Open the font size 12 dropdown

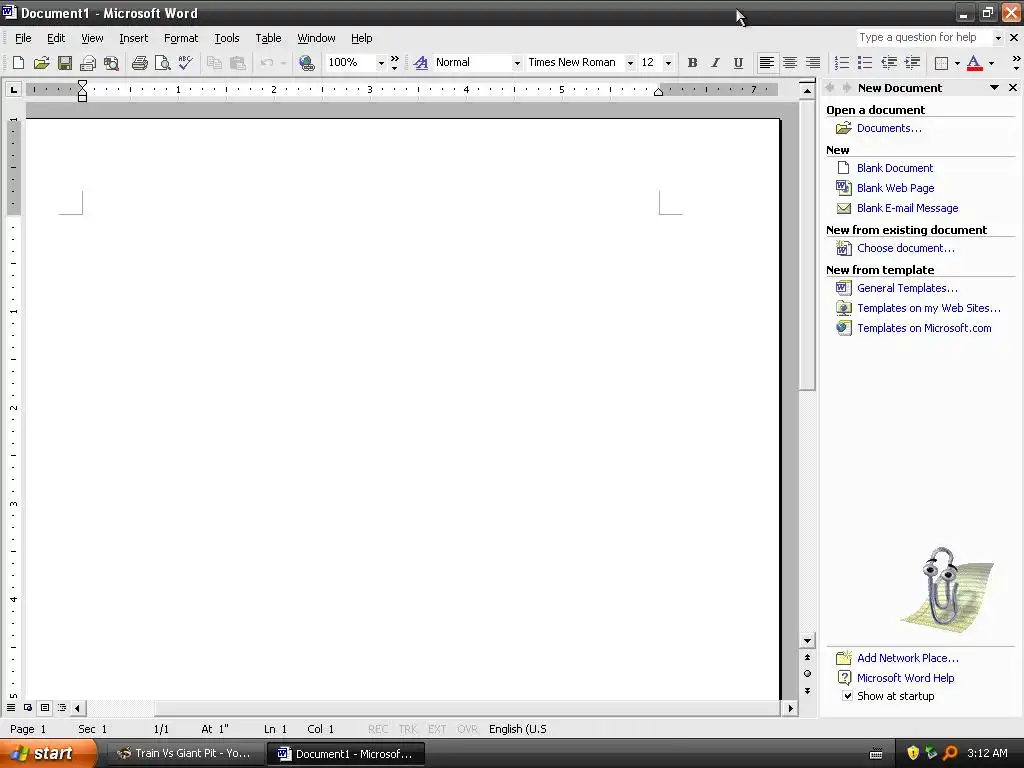[x=667, y=63]
